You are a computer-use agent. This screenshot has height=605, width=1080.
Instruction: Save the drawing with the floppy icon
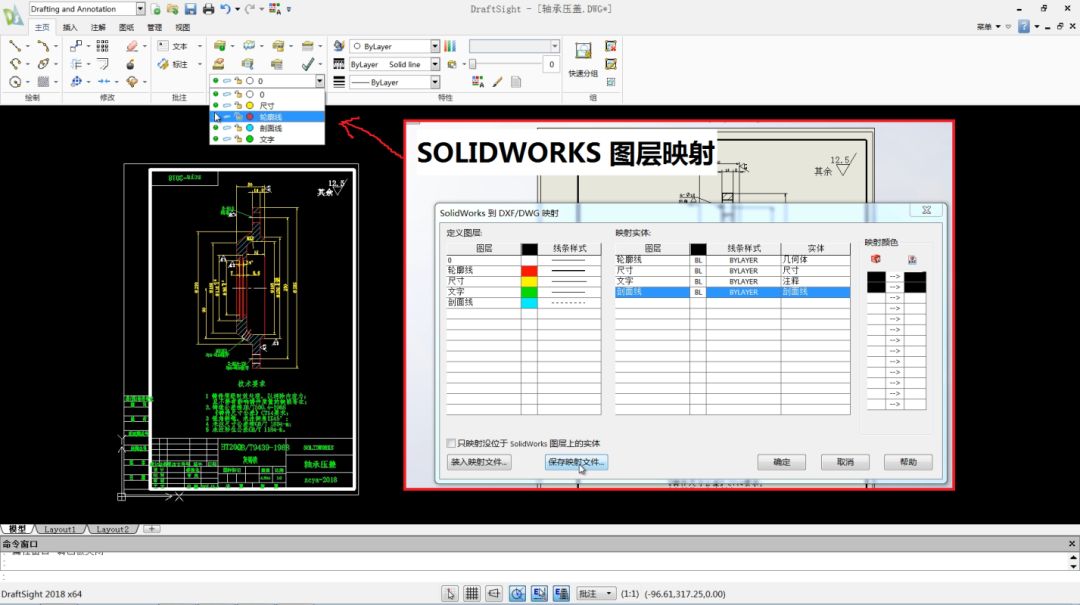191,9
